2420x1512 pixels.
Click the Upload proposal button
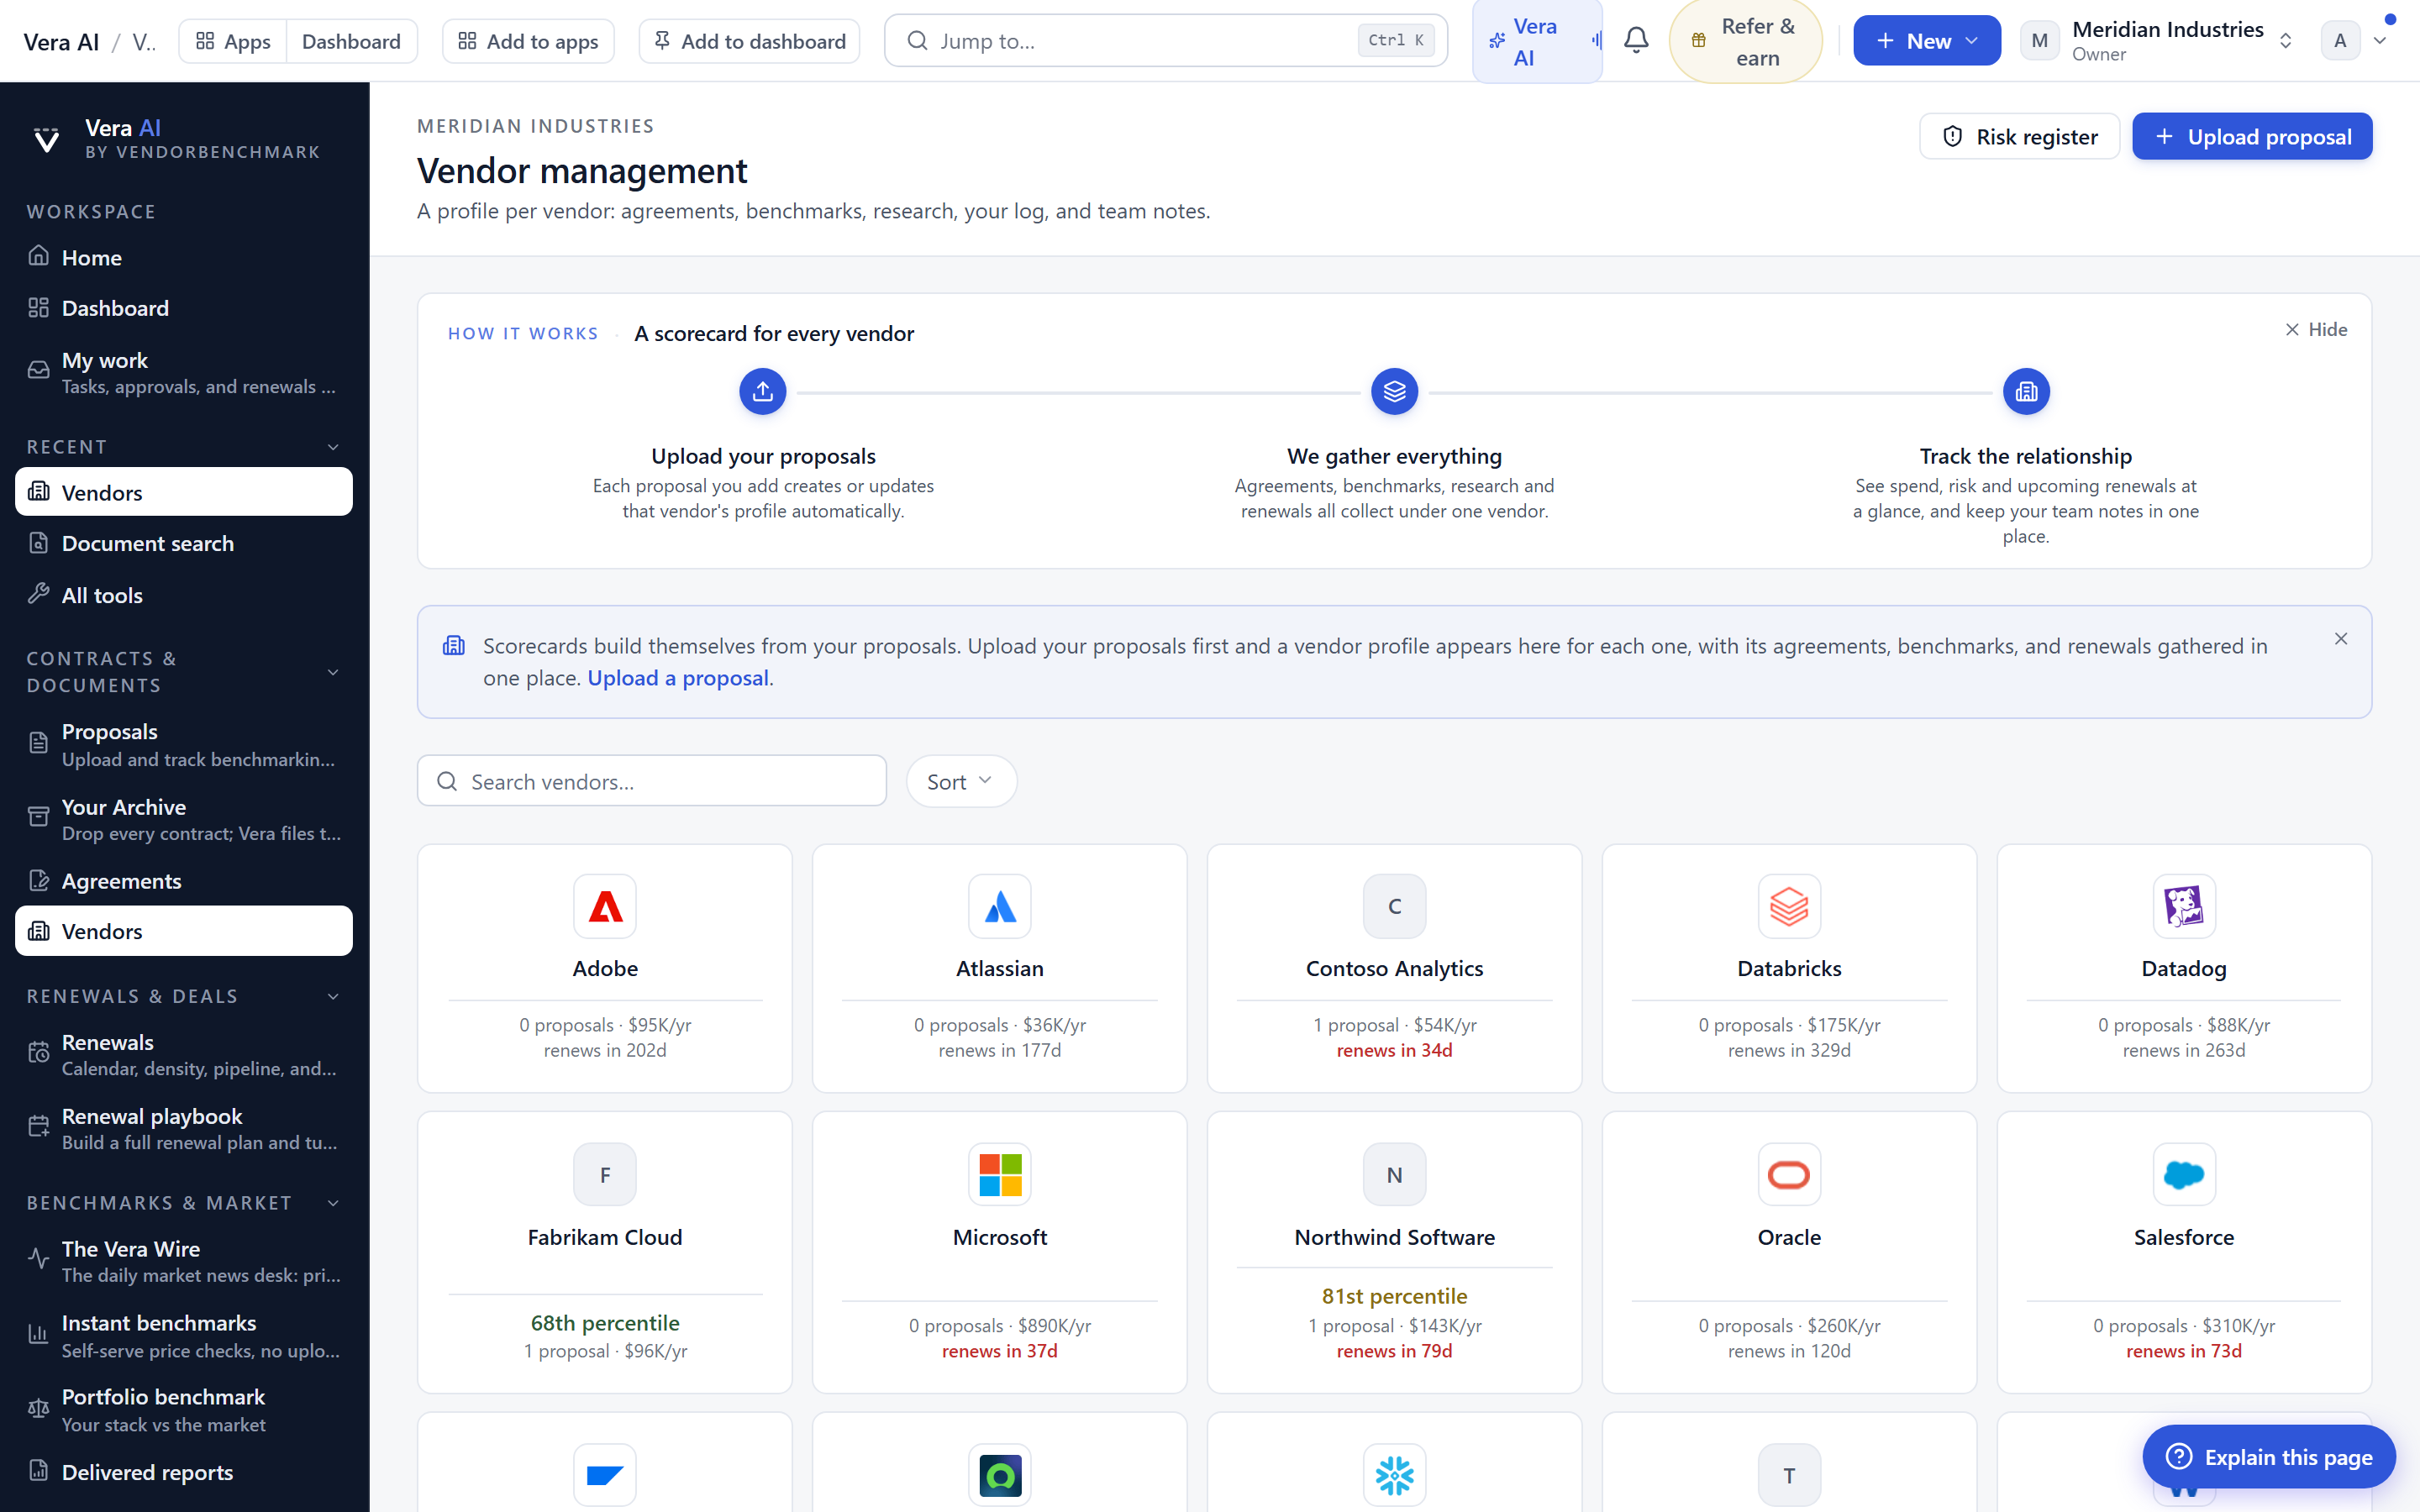coord(2251,136)
